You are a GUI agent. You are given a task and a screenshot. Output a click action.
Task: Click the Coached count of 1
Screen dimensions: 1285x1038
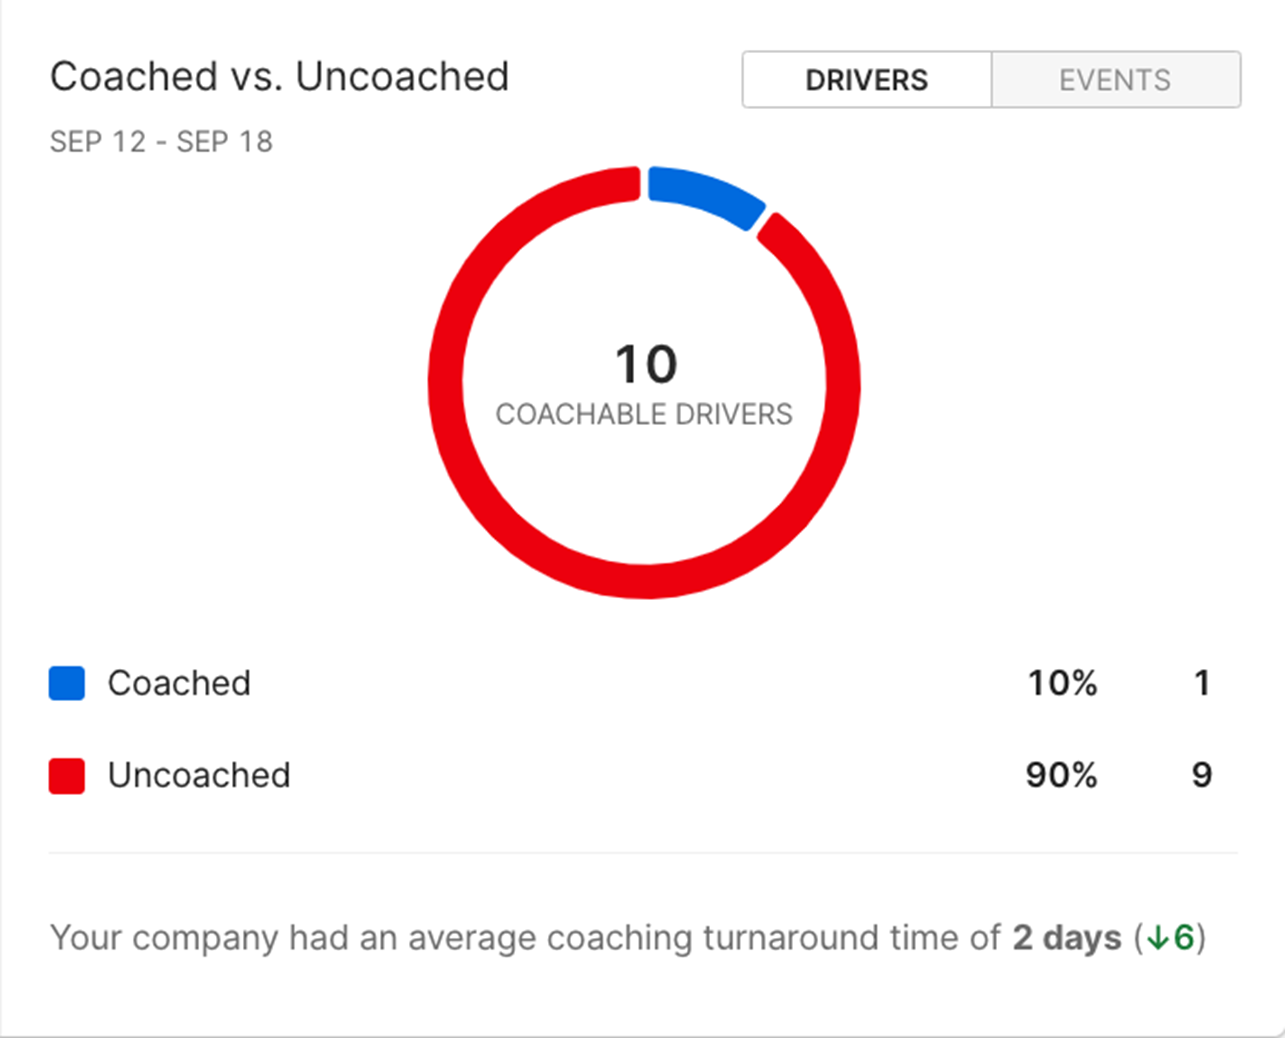pos(1202,683)
